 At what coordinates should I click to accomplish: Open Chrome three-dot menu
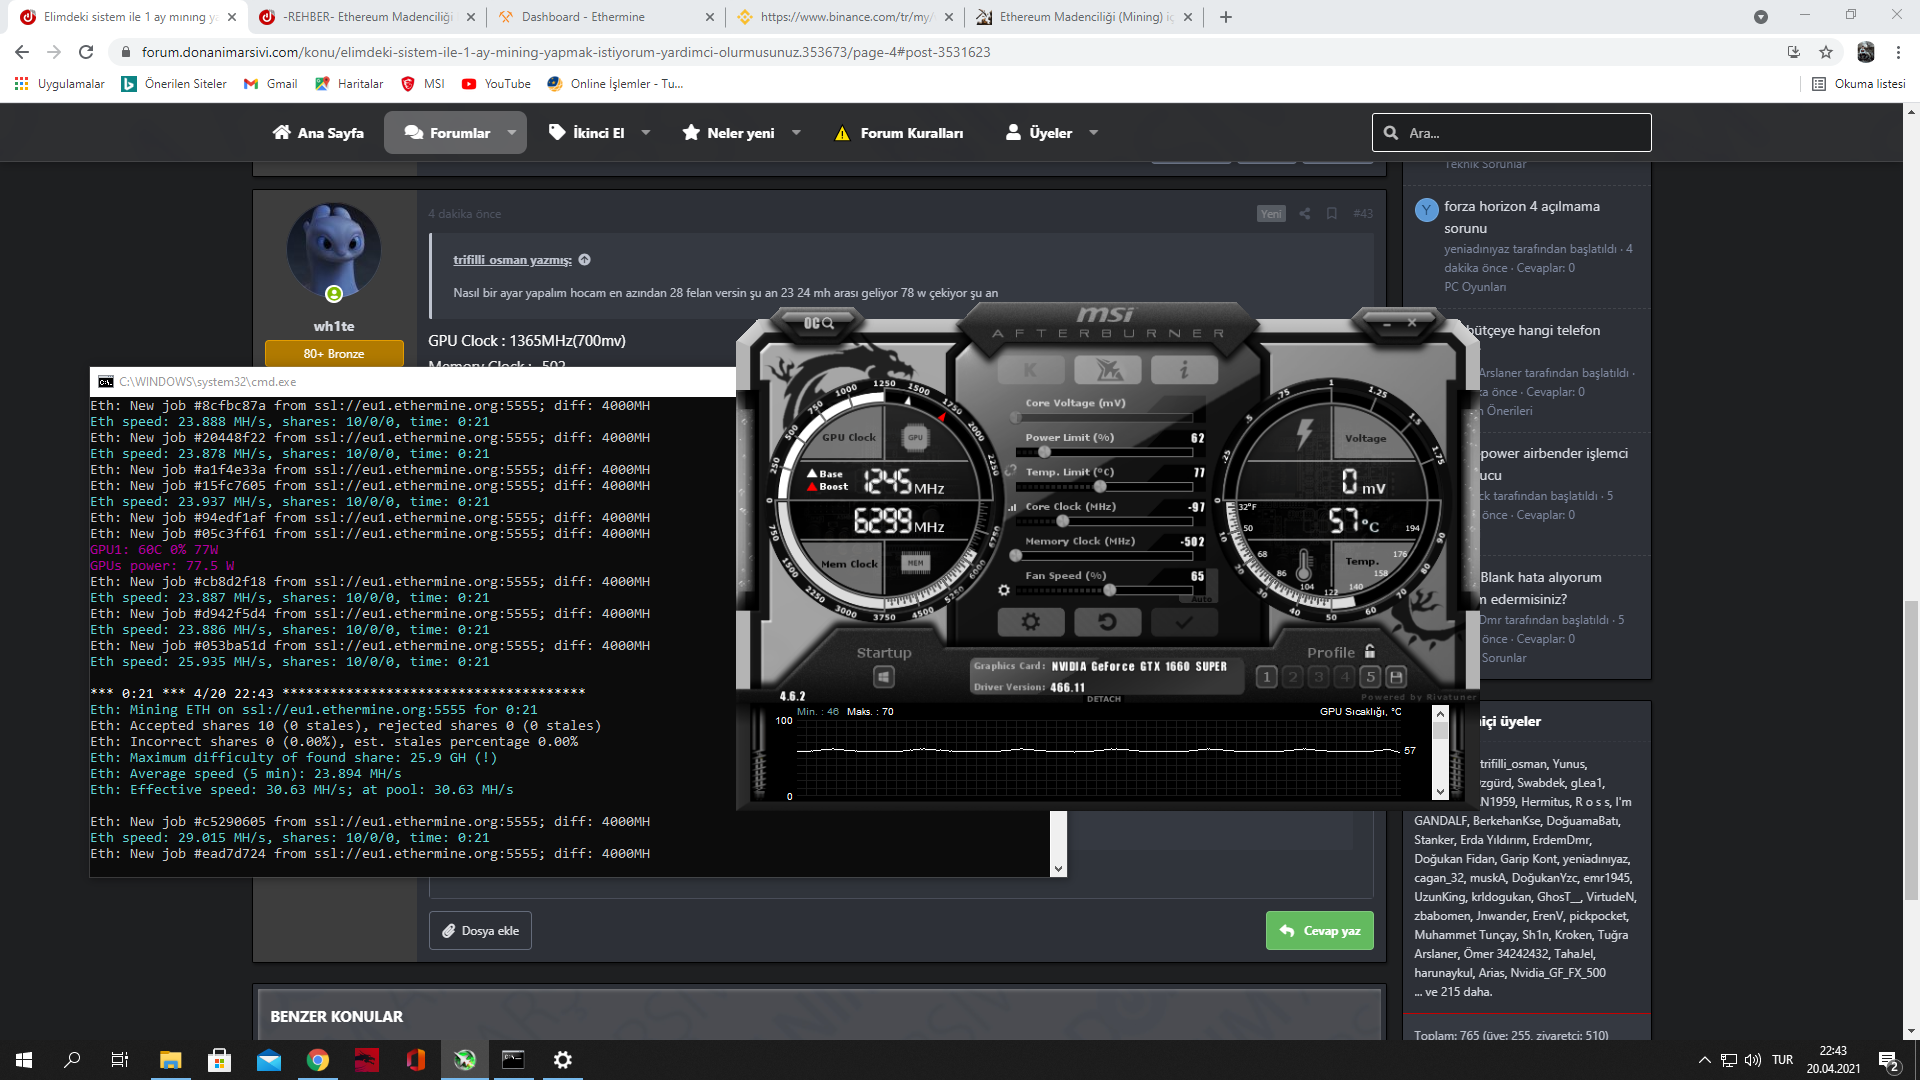coord(1898,52)
